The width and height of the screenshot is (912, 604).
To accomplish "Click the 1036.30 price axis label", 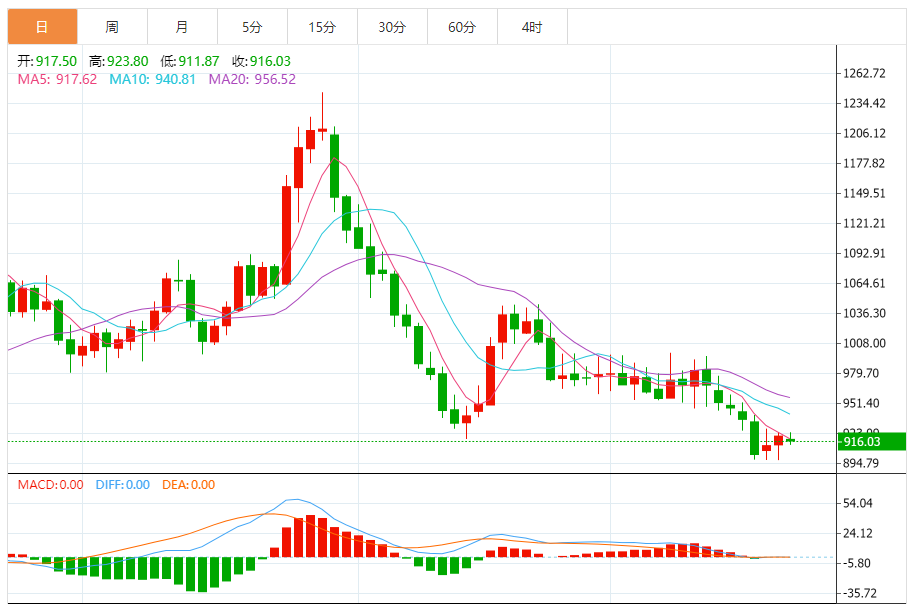I will (864, 313).
